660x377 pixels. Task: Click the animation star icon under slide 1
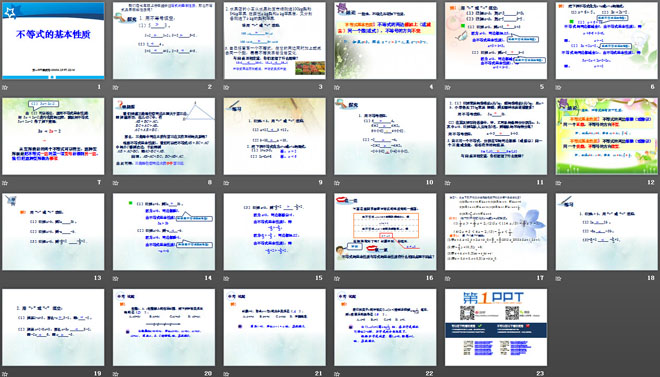[5, 88]
